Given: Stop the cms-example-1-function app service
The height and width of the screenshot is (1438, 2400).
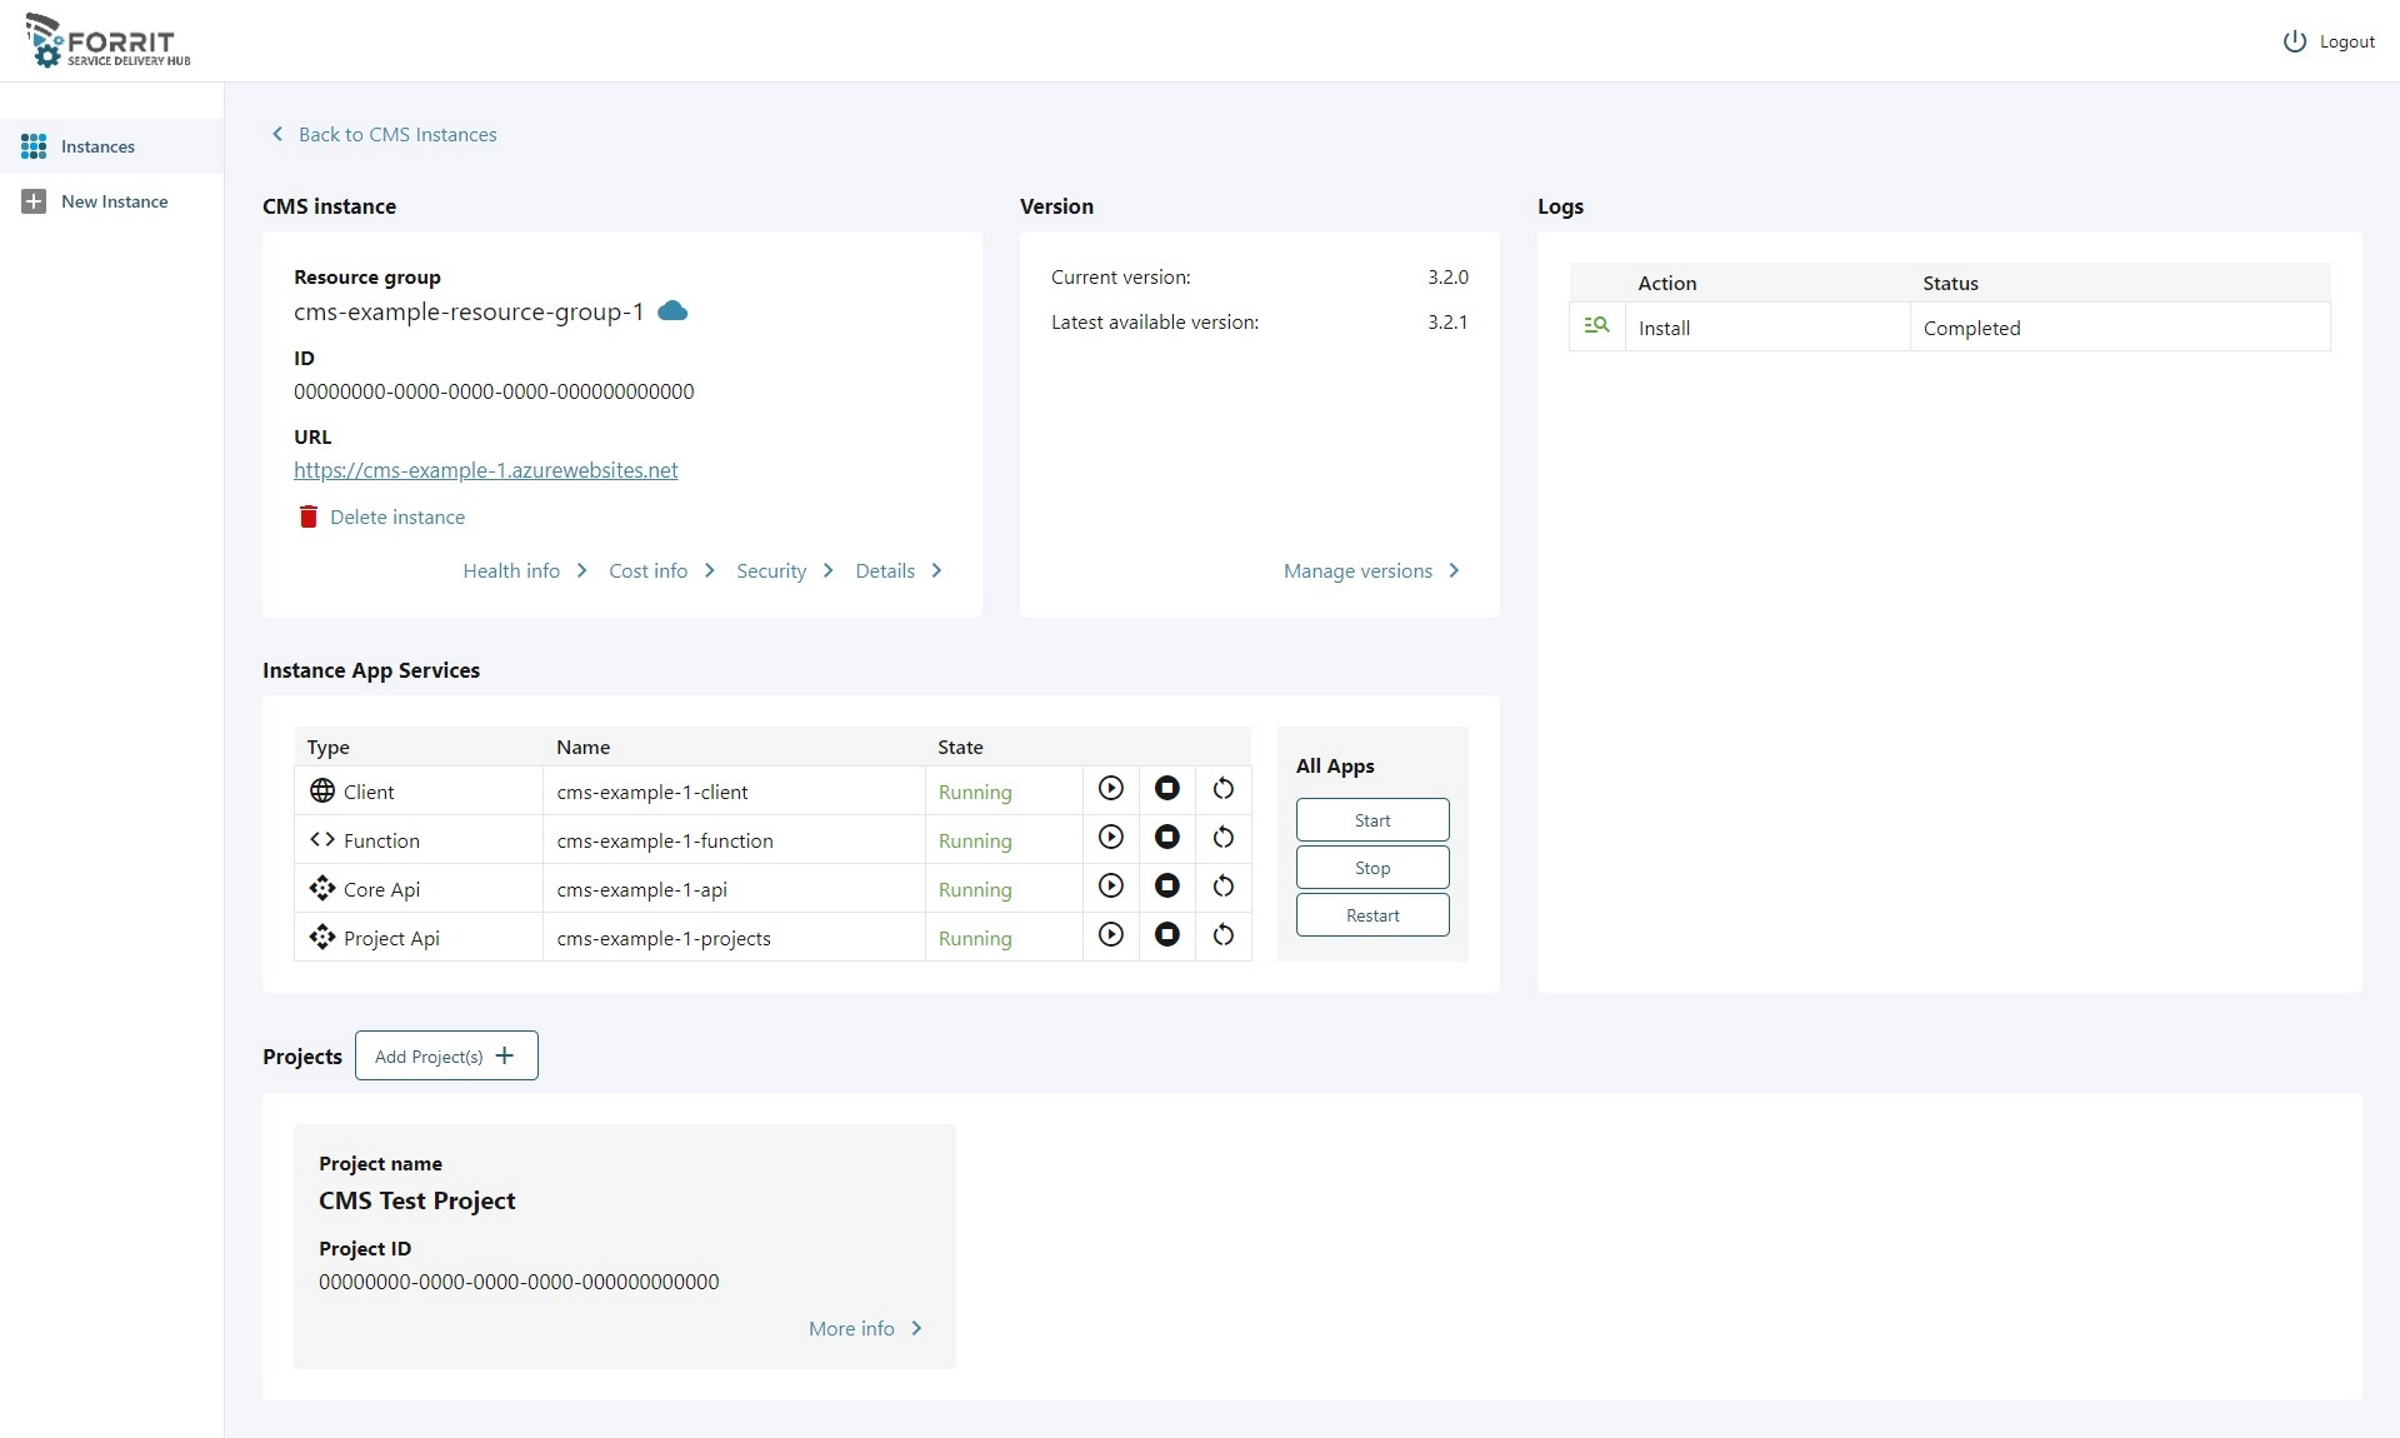Looking at the screenshot, I should tap(1166, 838).
